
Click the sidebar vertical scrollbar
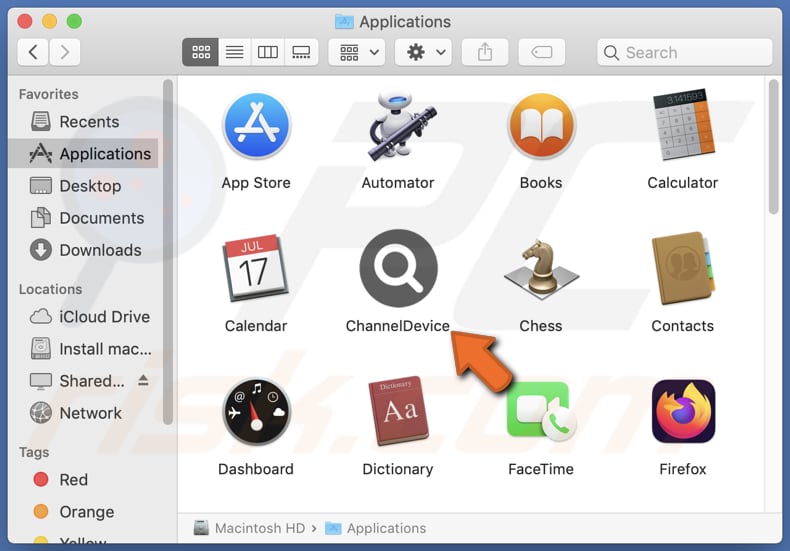[x=168, y=252]
